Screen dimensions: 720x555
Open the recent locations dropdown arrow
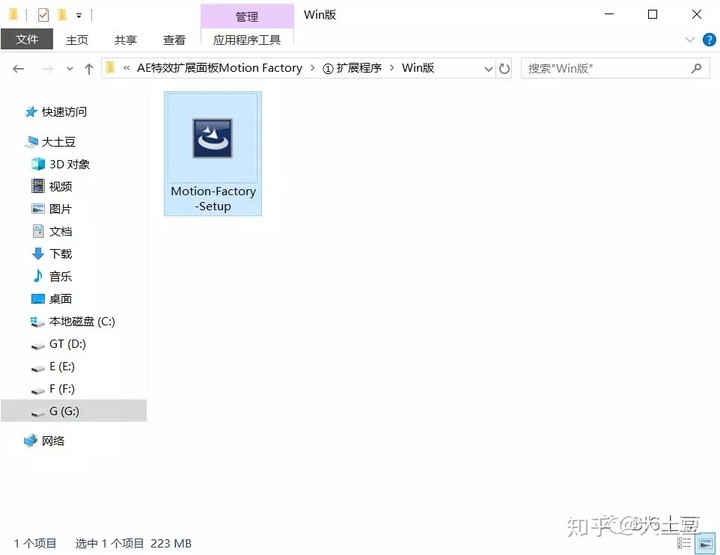70,69
